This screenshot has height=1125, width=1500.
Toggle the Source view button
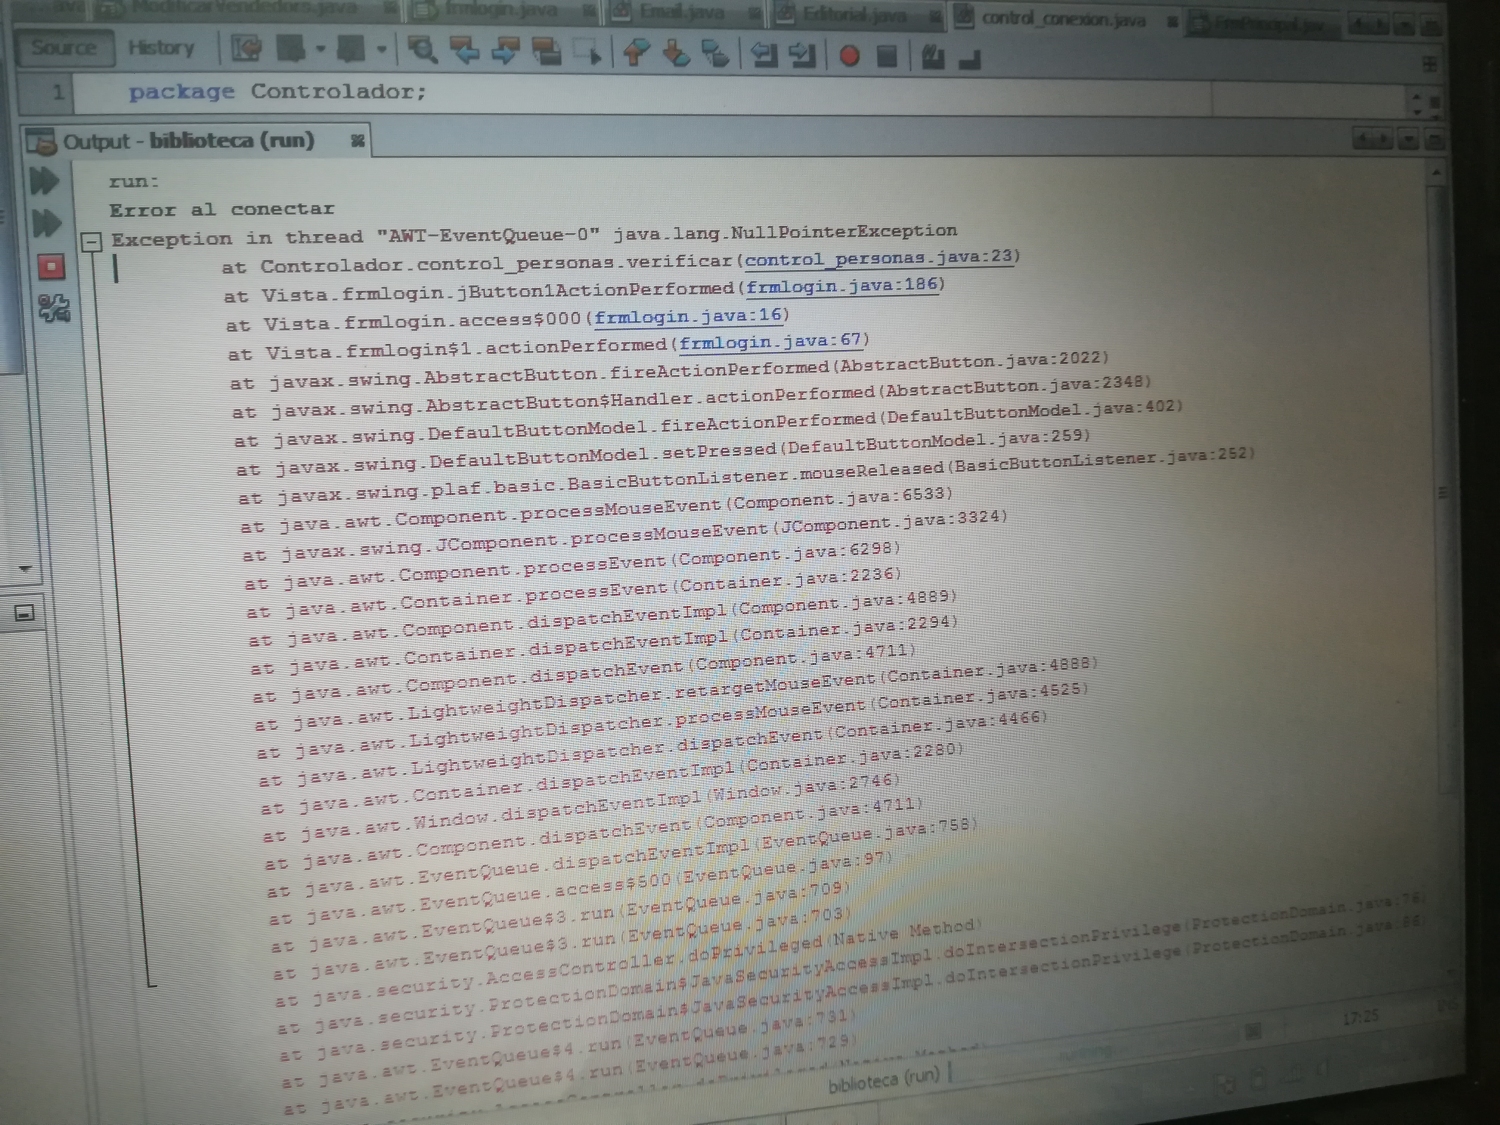coord(63,47)
